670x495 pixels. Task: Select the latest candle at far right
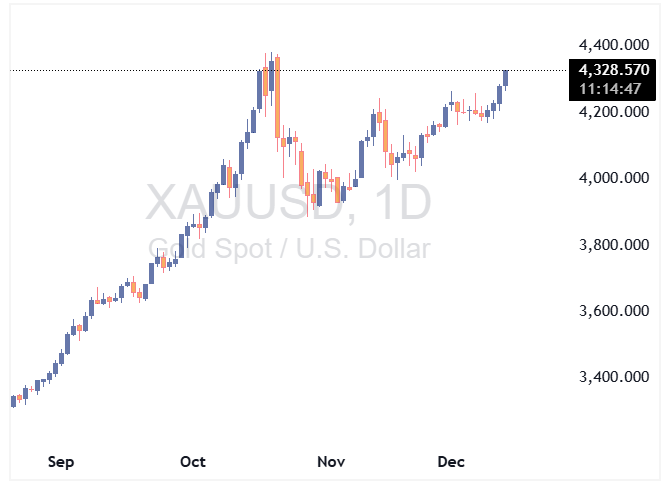tap(506, 78)
